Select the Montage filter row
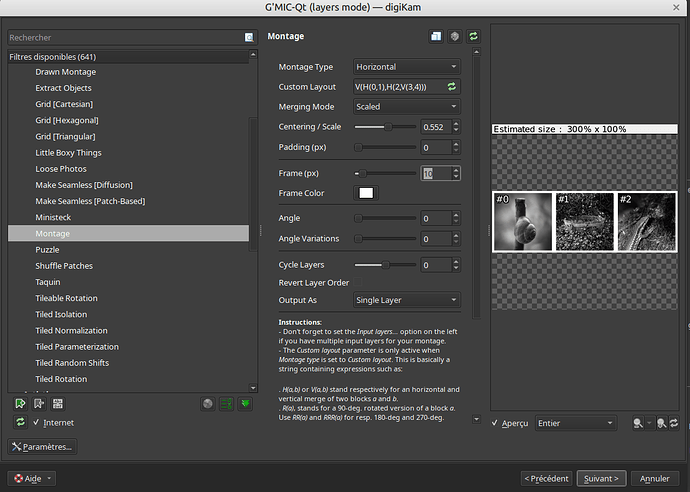The height and width of the screenshot is (492, 690). 128,233
